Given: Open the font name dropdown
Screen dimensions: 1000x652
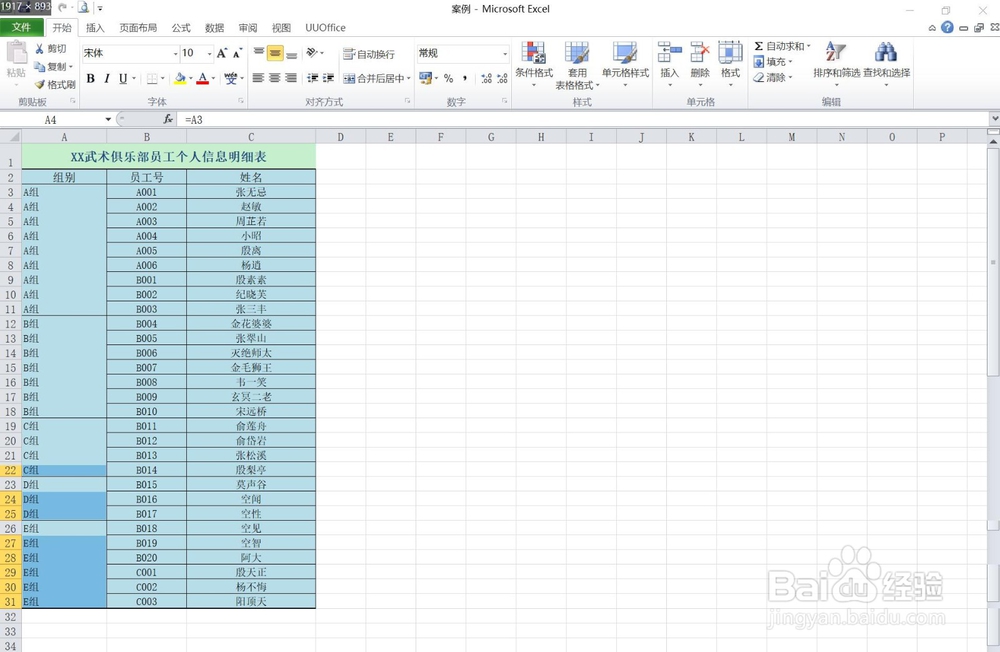Looking at the screenshot, I should [x=175, y=54].
